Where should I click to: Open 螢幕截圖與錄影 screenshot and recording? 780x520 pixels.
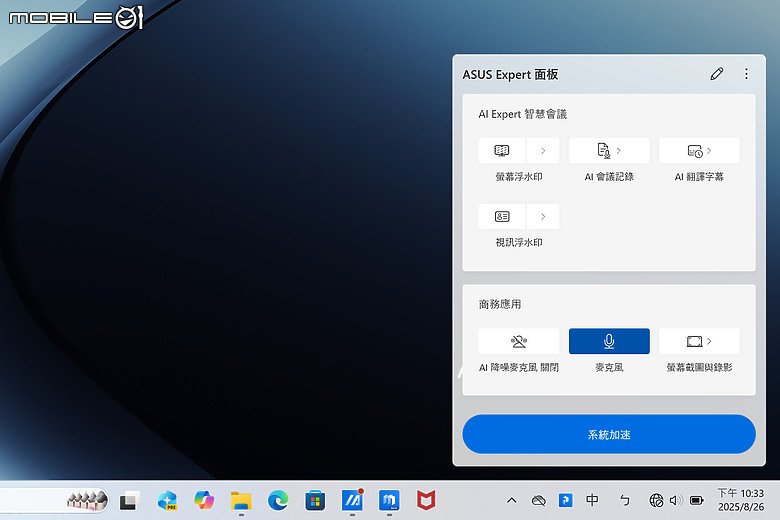pyautogui.click(x=699, y=341)
